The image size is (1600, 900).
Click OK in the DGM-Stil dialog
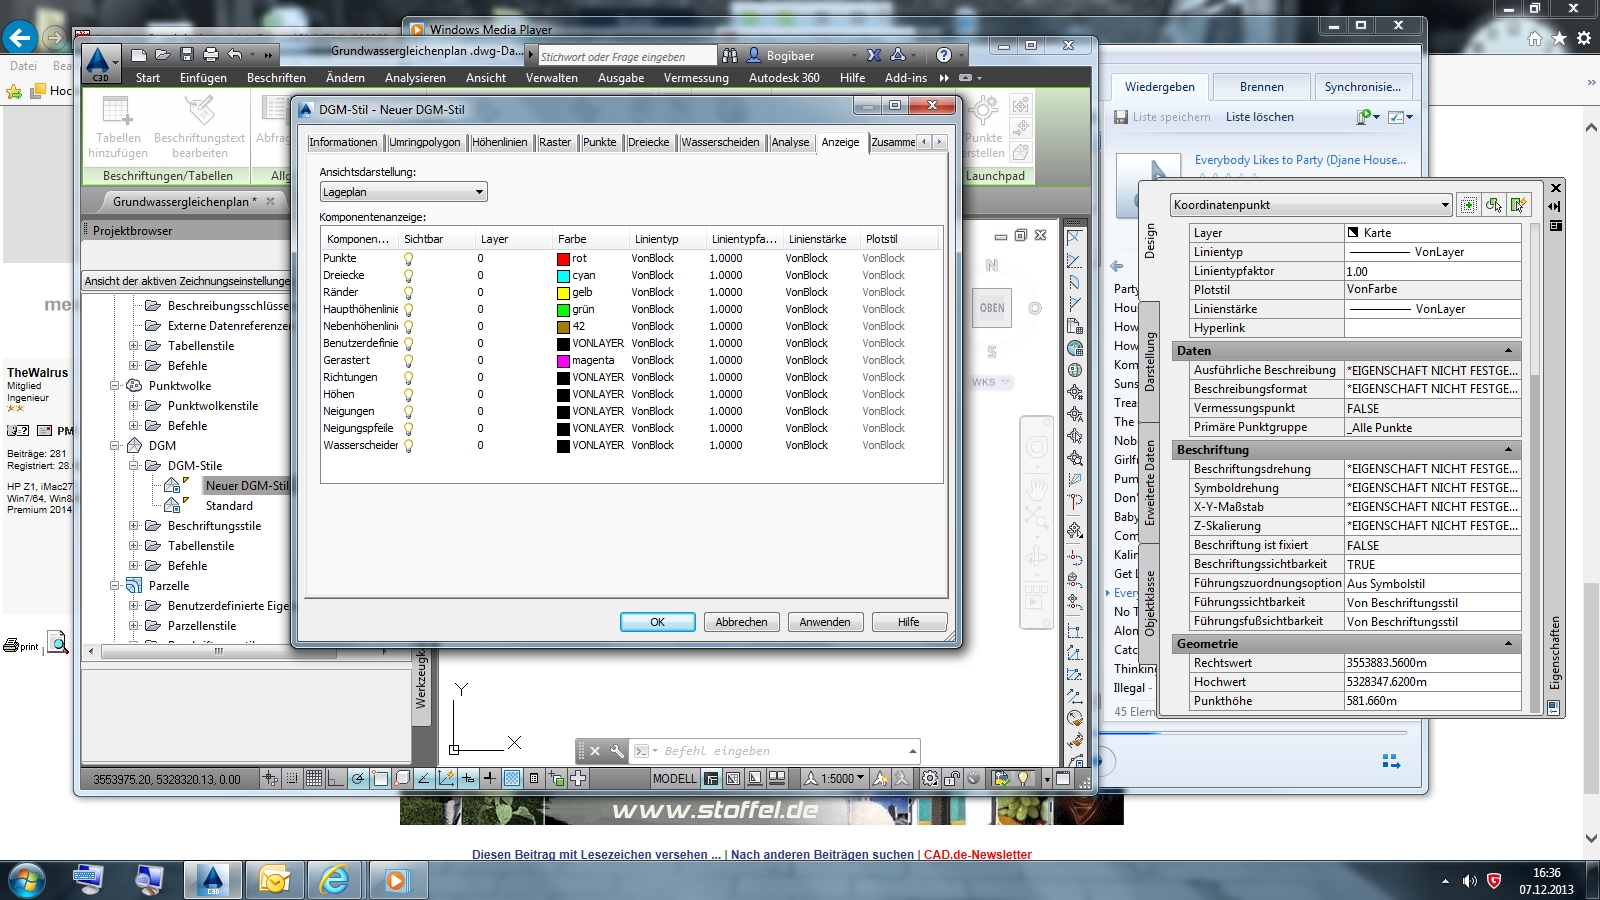click(657, 622)
